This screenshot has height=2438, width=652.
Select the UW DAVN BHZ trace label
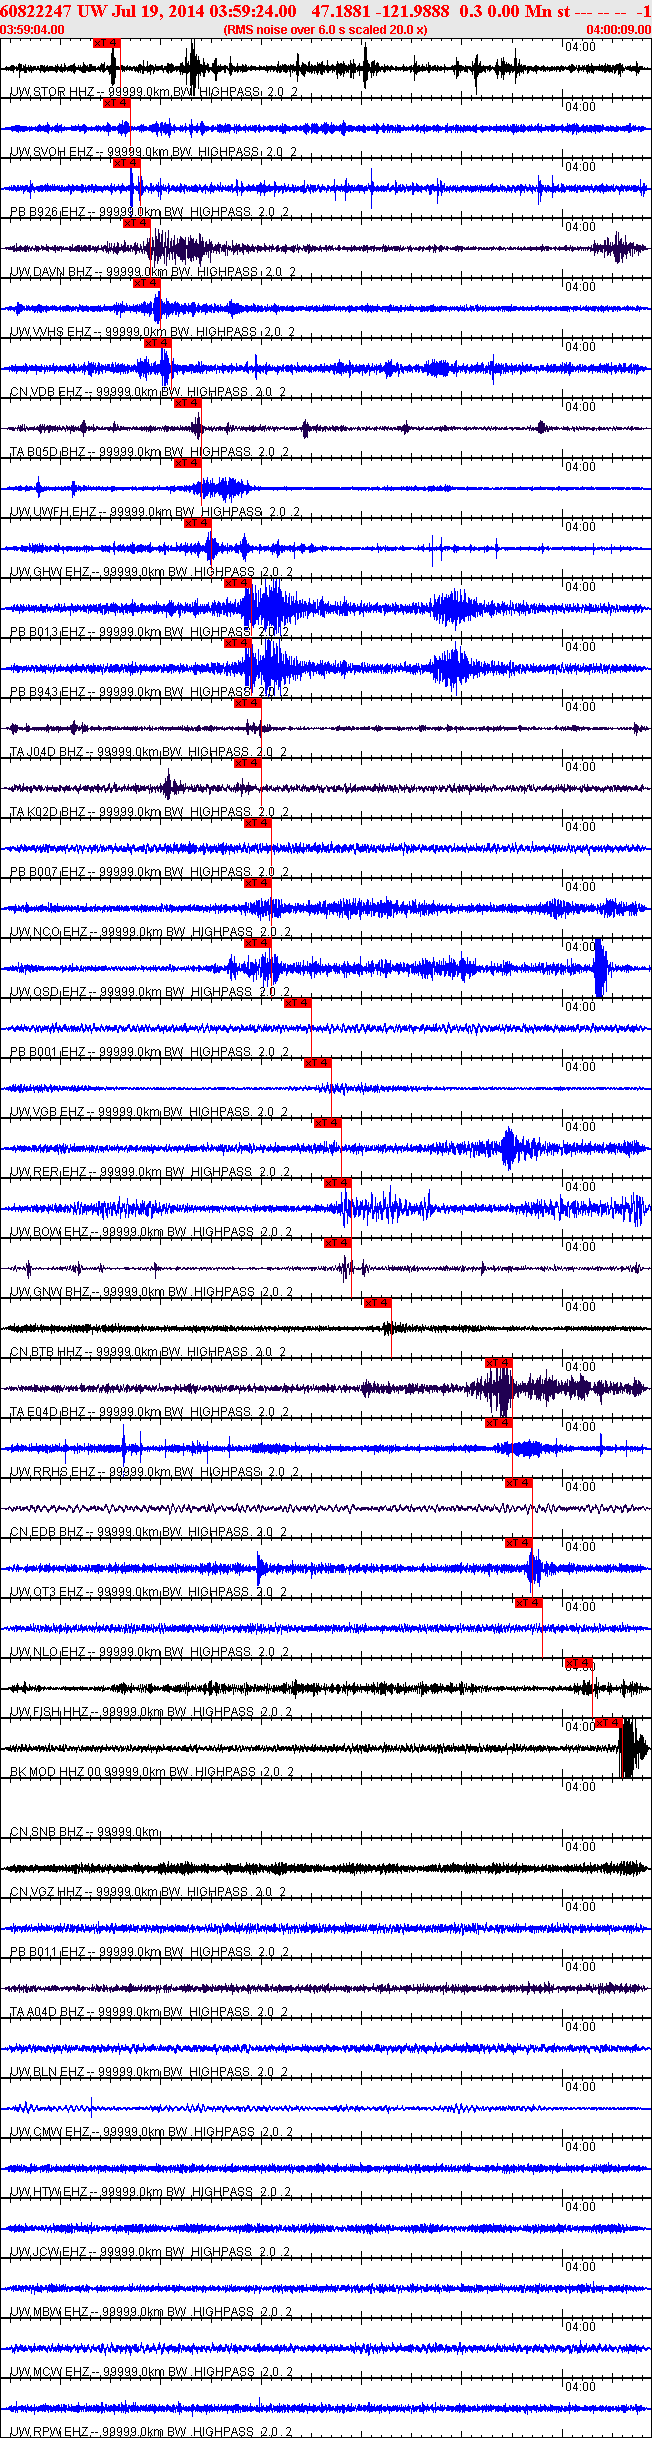point(153,272)
